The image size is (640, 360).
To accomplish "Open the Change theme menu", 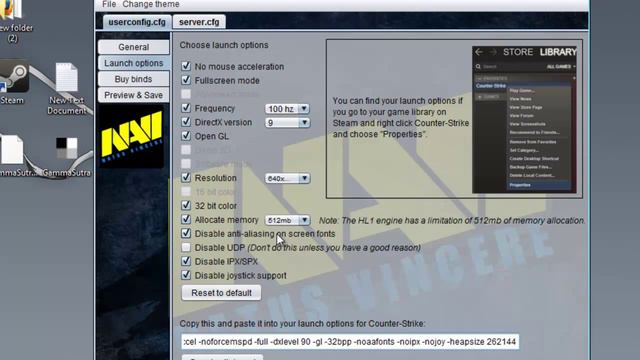I will coord(151,4).
